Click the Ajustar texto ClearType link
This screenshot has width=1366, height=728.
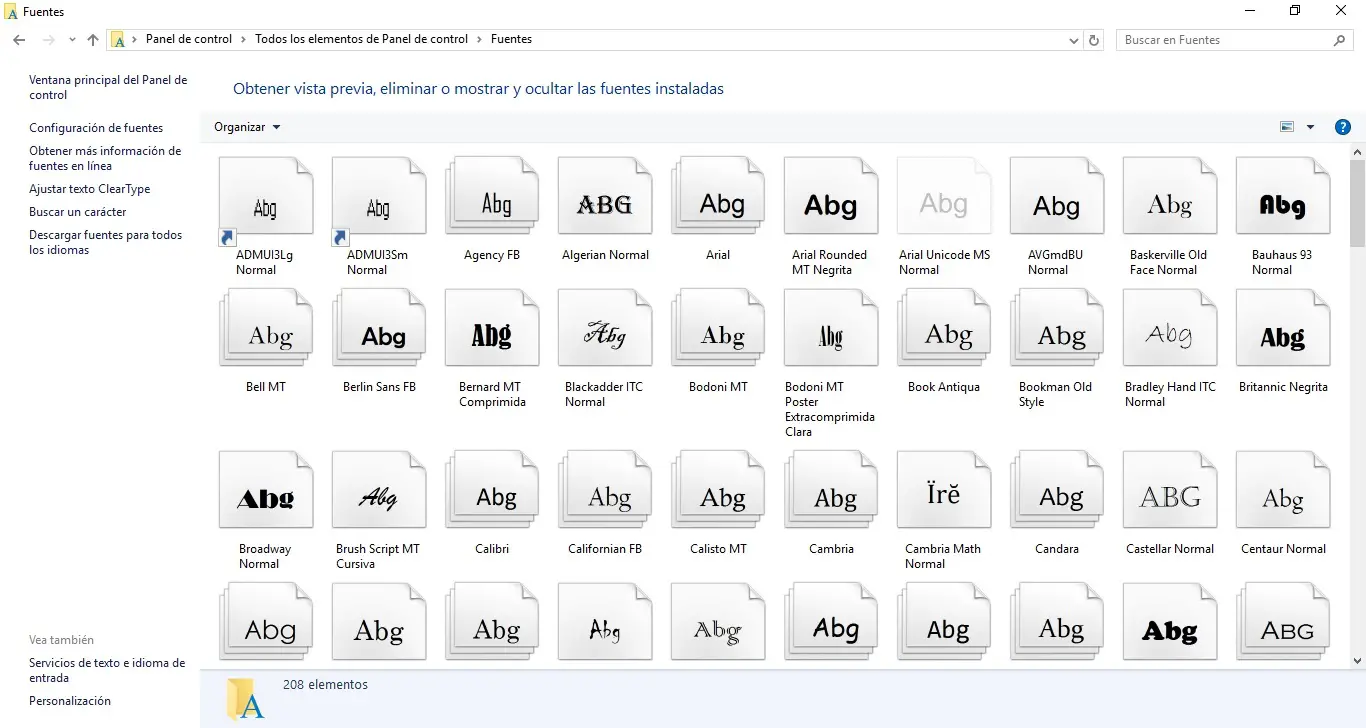point(90,189)
